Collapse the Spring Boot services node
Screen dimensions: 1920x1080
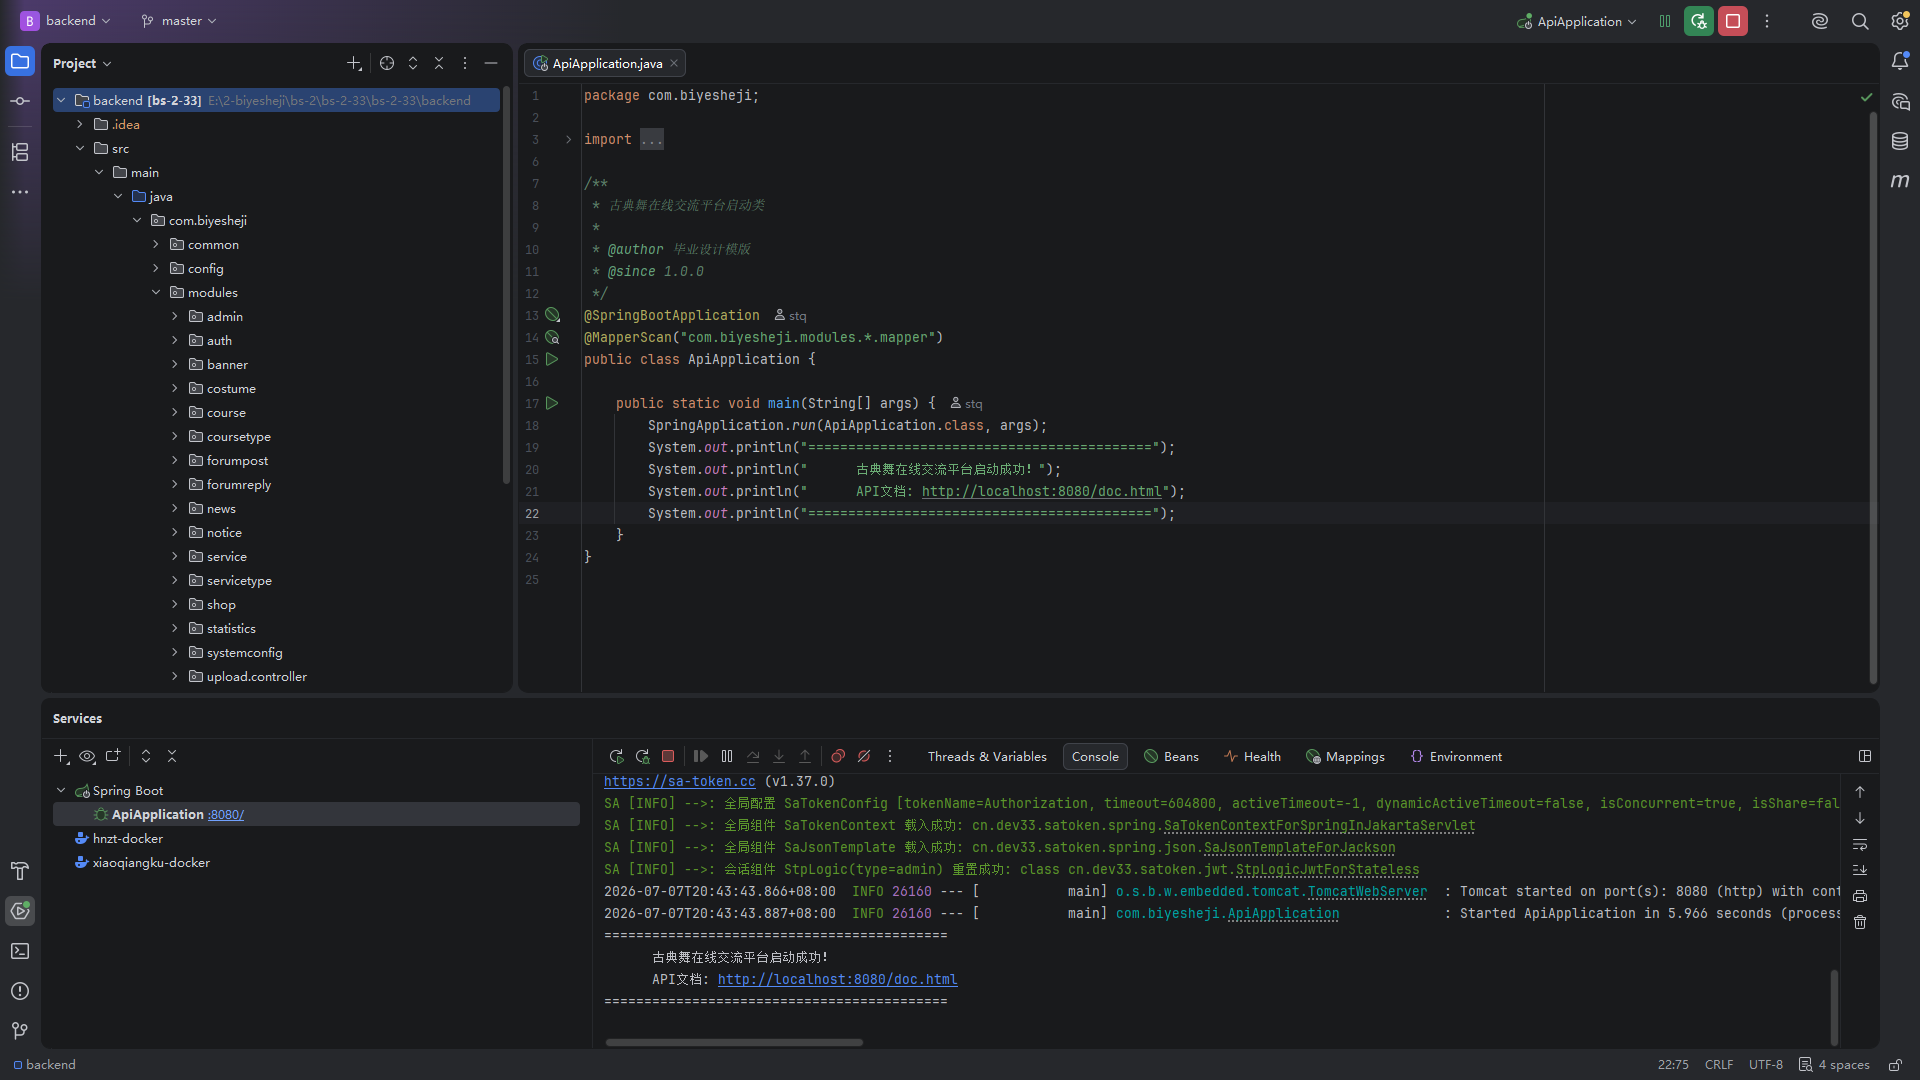61,791
